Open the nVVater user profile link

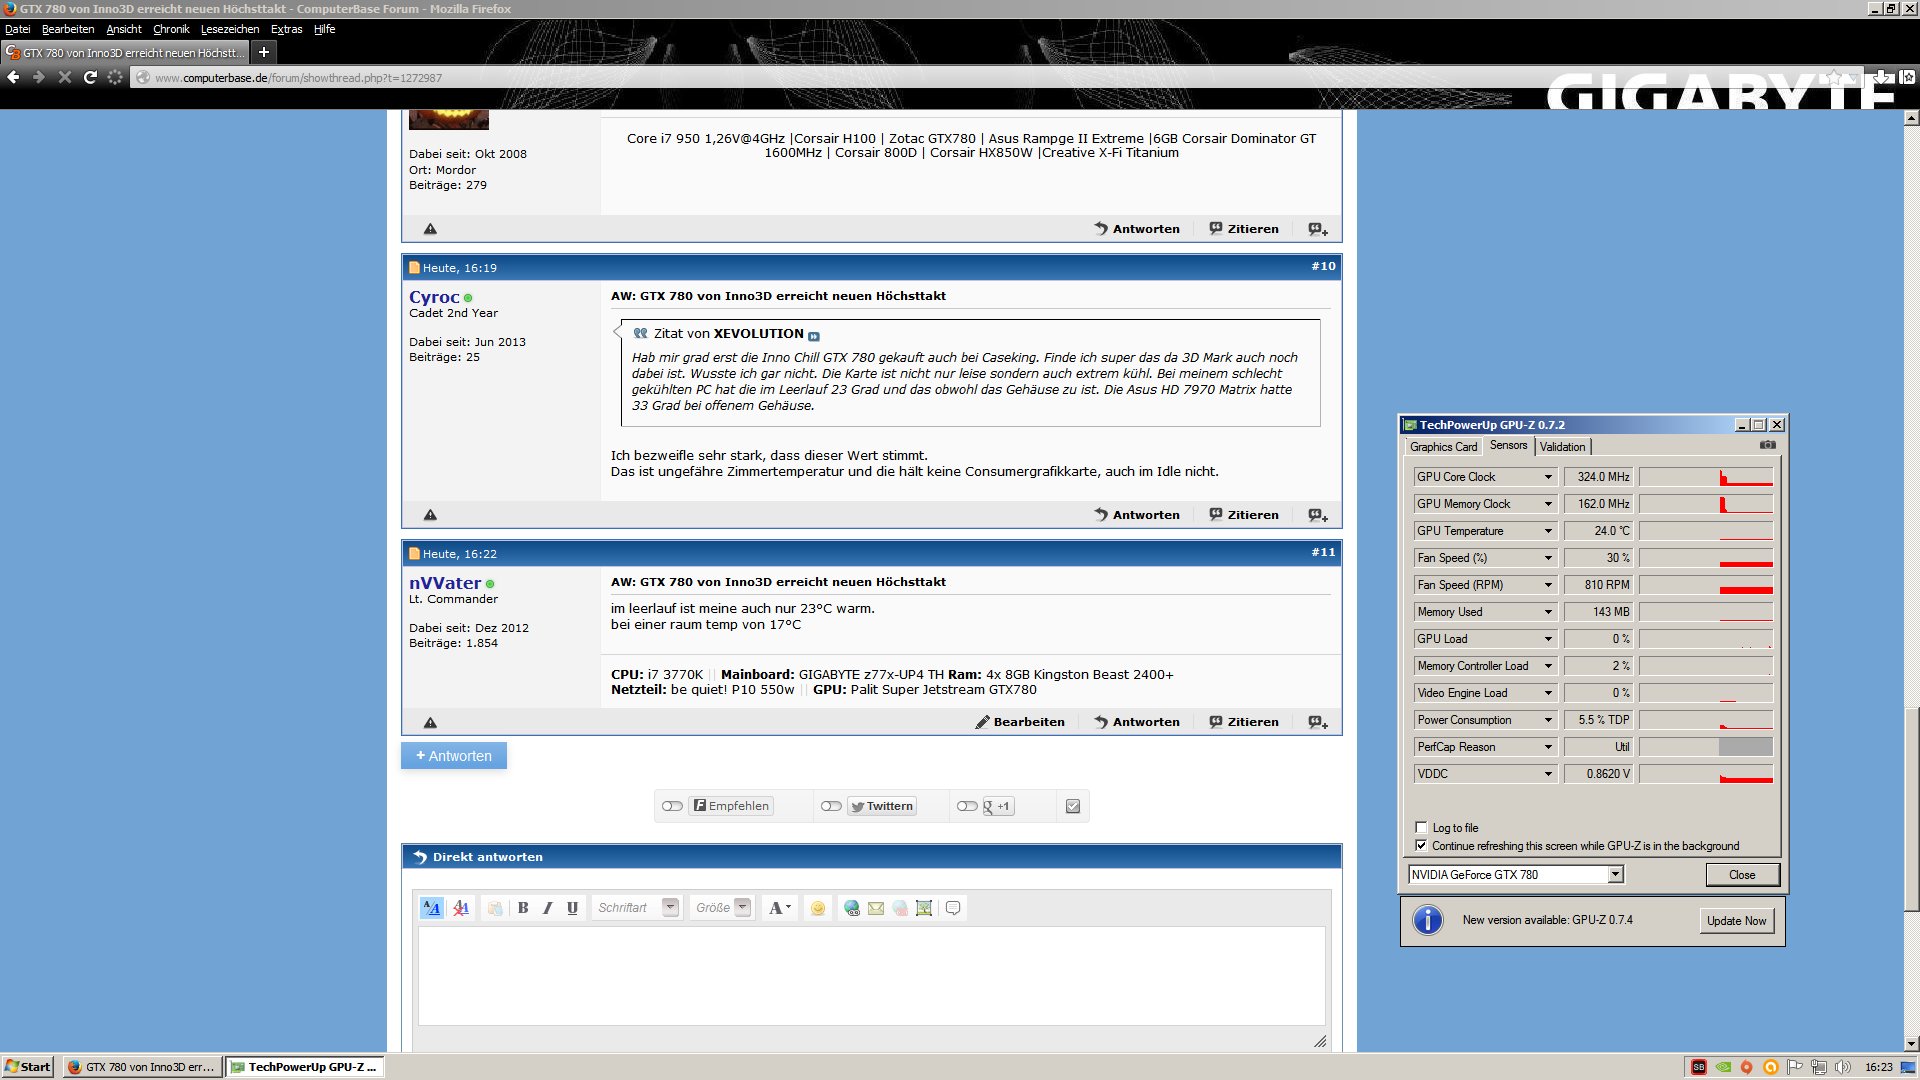445,583
